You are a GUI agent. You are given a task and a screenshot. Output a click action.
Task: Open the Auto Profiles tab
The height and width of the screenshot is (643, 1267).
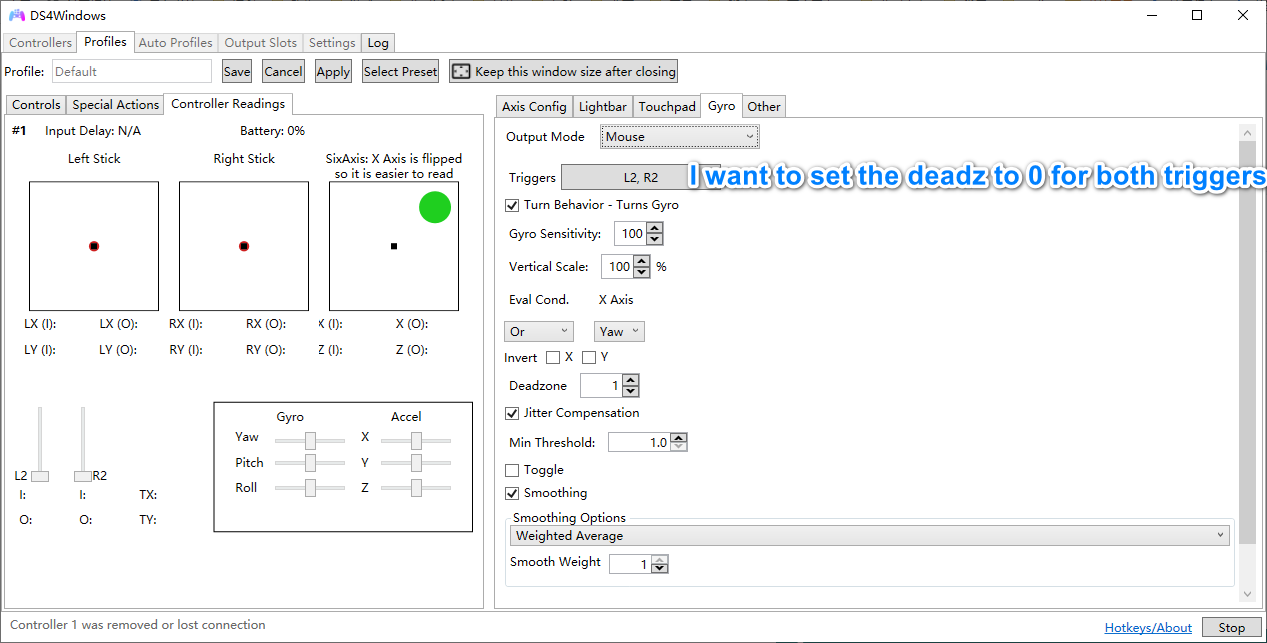click(x=175, y=43)
